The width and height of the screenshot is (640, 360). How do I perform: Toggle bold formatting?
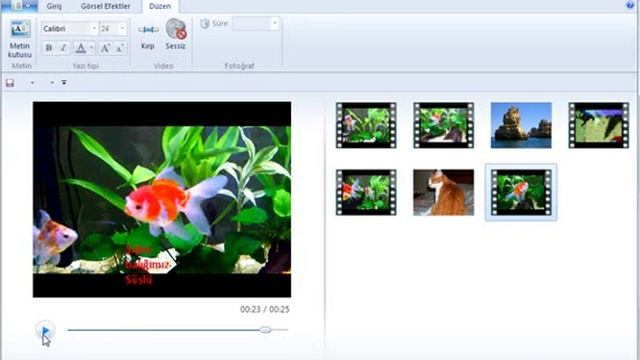[x=49, y=48]
